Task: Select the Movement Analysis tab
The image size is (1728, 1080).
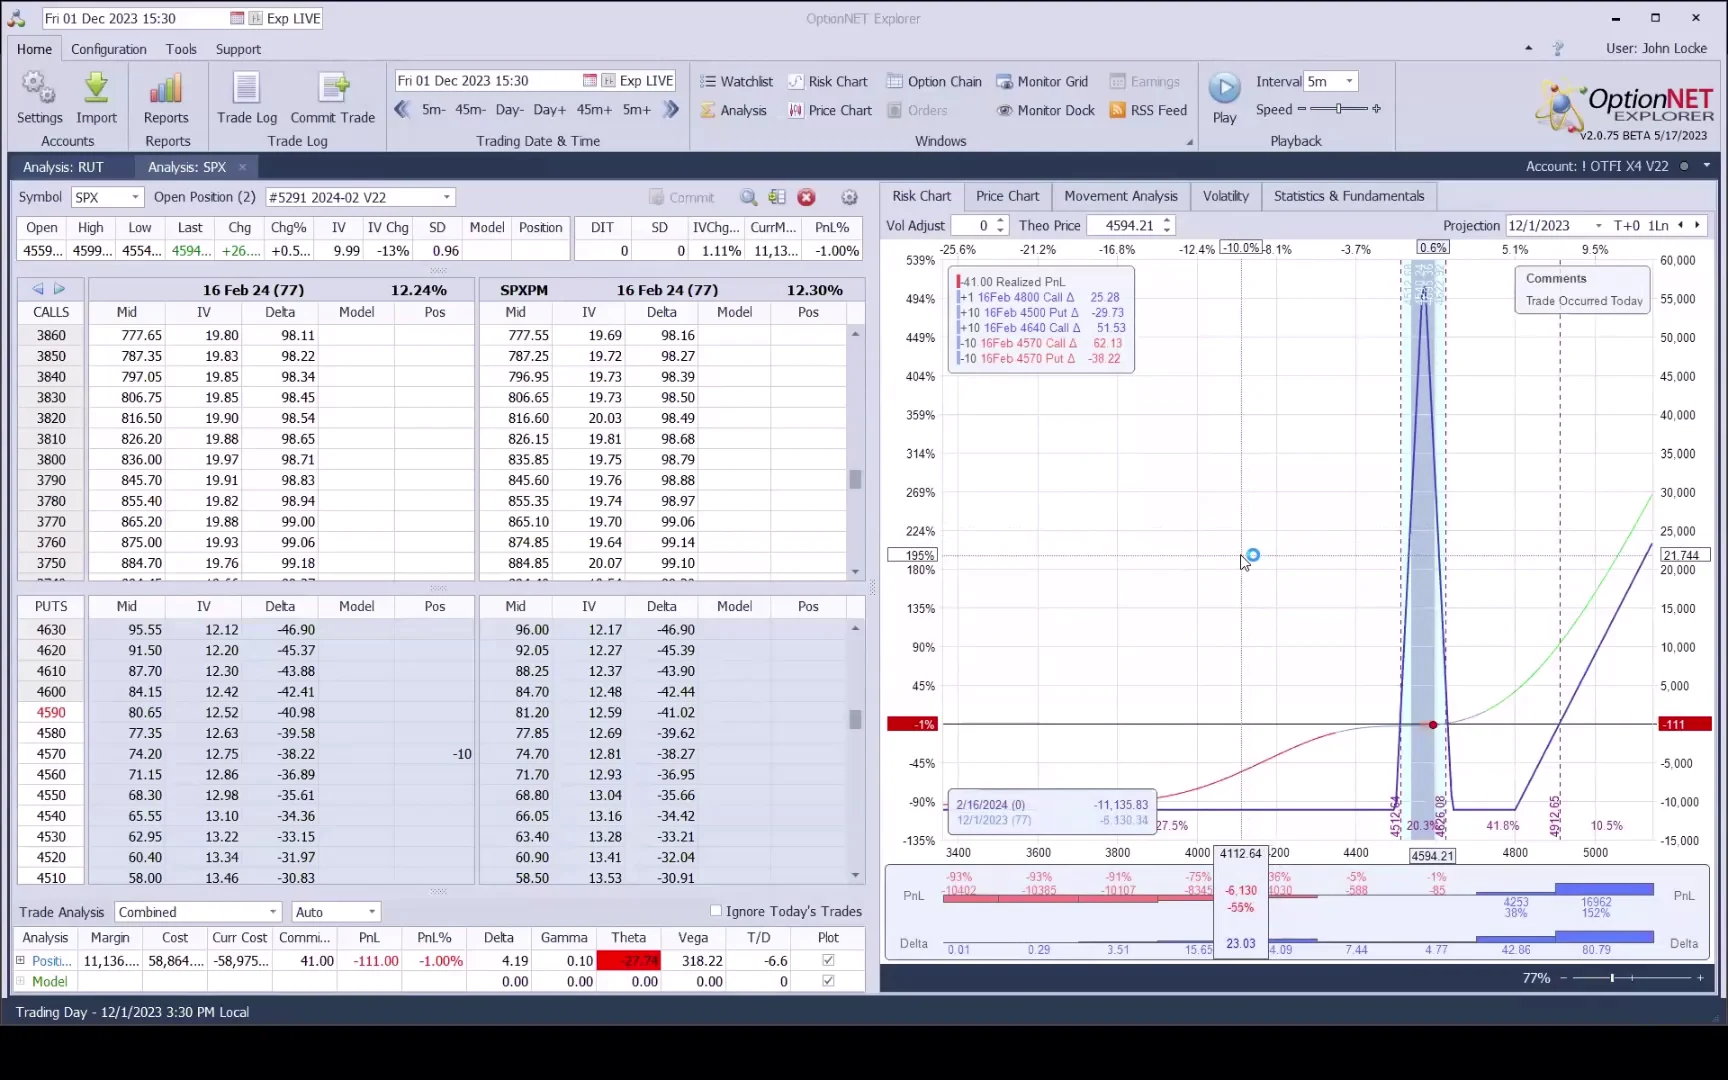Action: 1121,196
